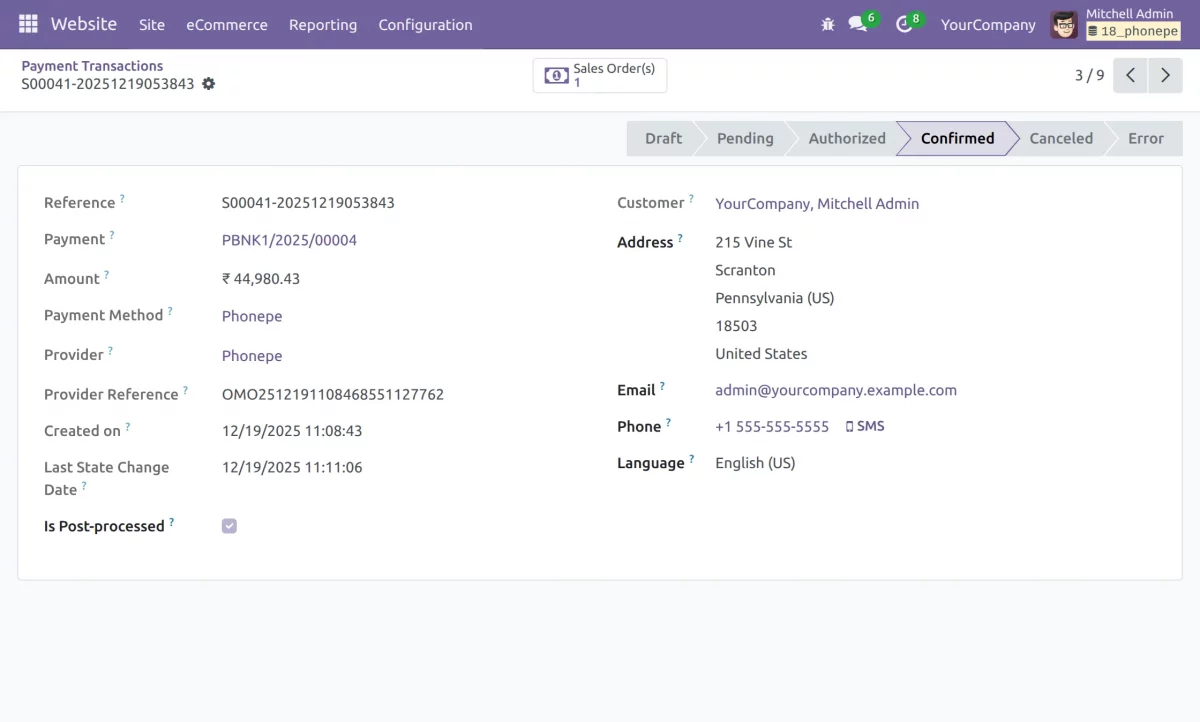Open the Configuration menu
Image resolution: width=1200 pixels, height=722 pixels.
(425, 25)
